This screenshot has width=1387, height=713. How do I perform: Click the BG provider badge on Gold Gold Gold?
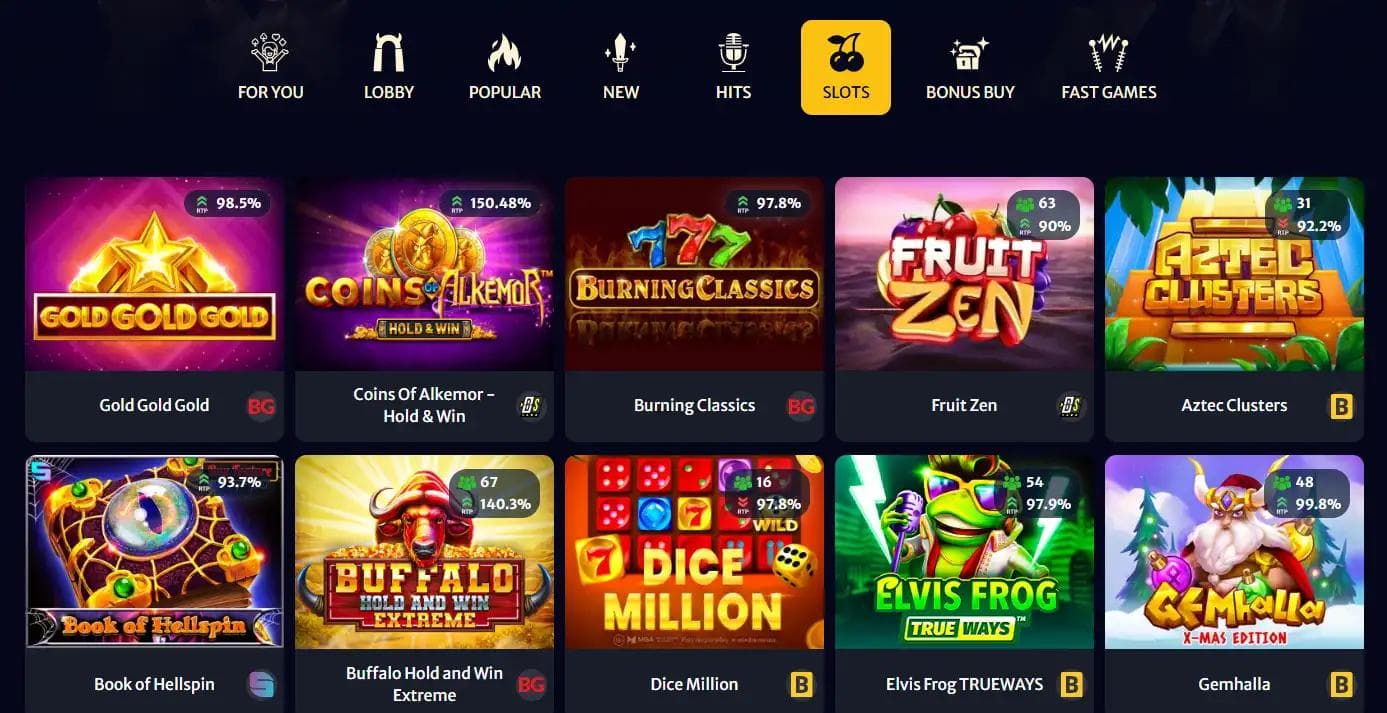click(x=262, y=406)
